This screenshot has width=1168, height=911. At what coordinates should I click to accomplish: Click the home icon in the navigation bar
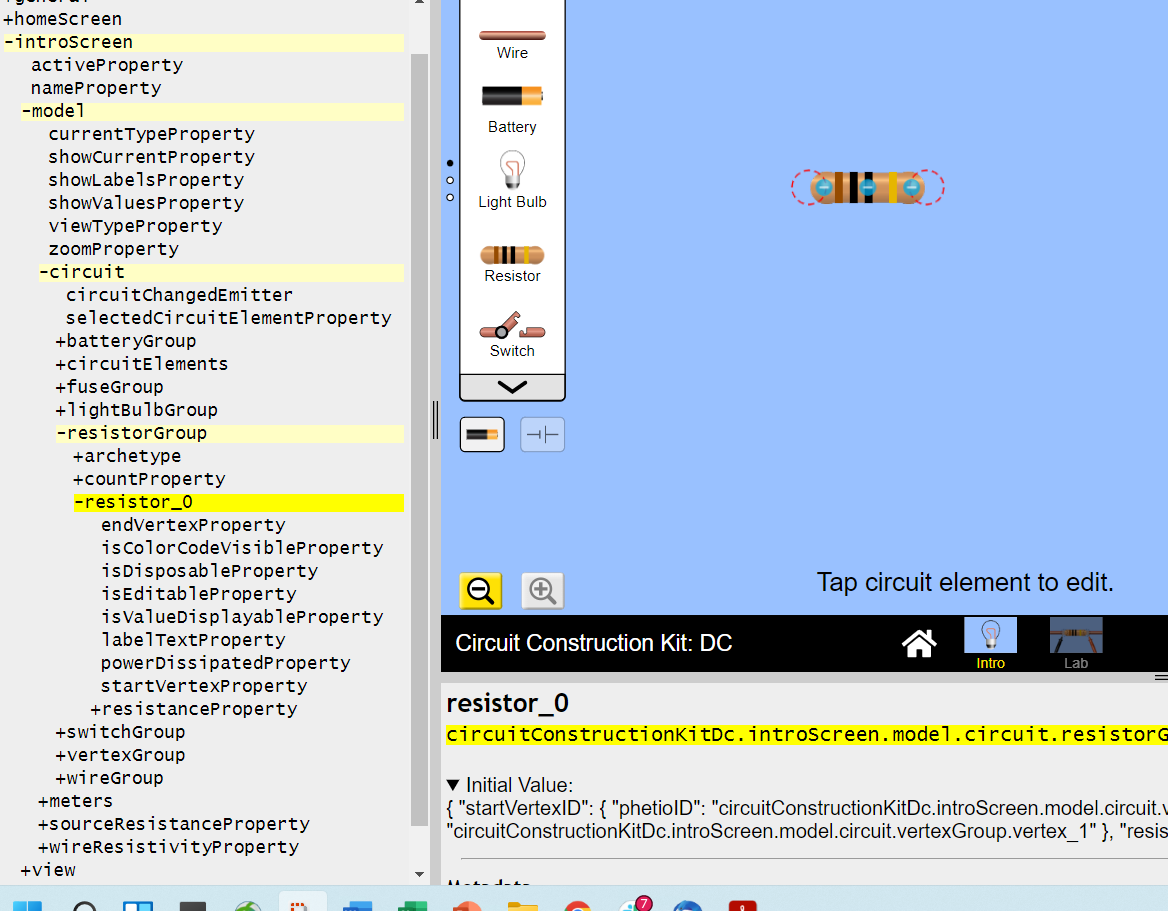point(918,643)
